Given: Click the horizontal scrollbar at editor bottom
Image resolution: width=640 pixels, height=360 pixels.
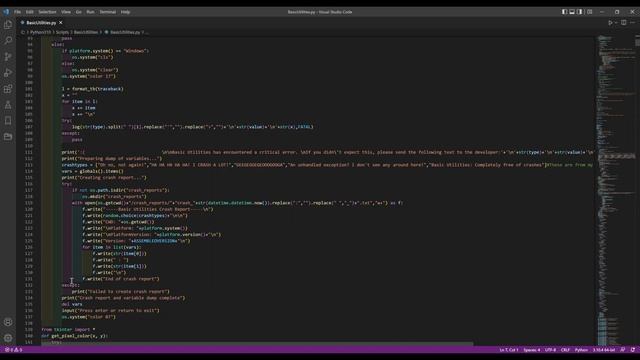Looking at the screenshot, I should tap(257, 344).
